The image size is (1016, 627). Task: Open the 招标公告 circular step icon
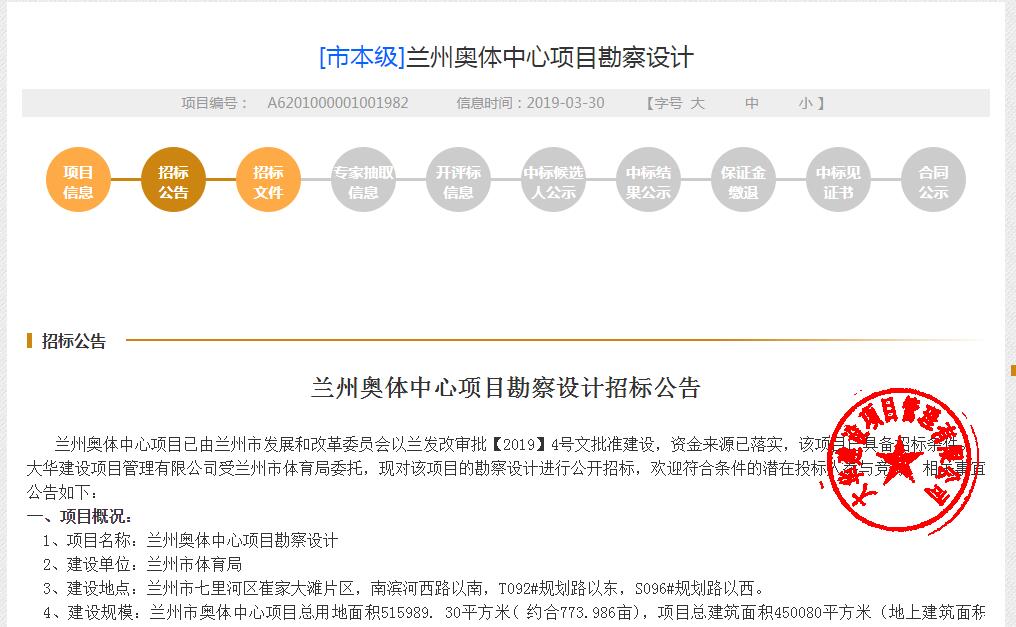point(173,179)
